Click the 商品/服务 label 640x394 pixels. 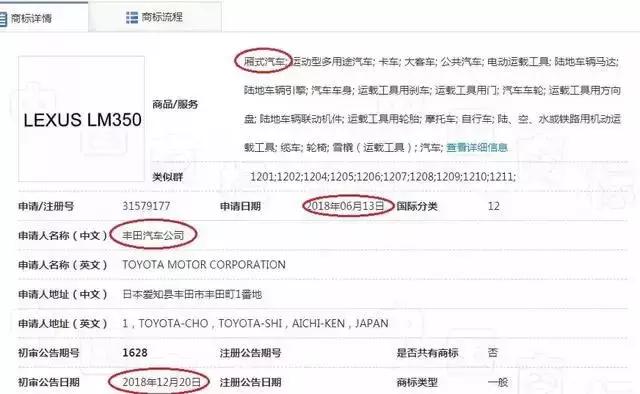click(x=175, y=105)
